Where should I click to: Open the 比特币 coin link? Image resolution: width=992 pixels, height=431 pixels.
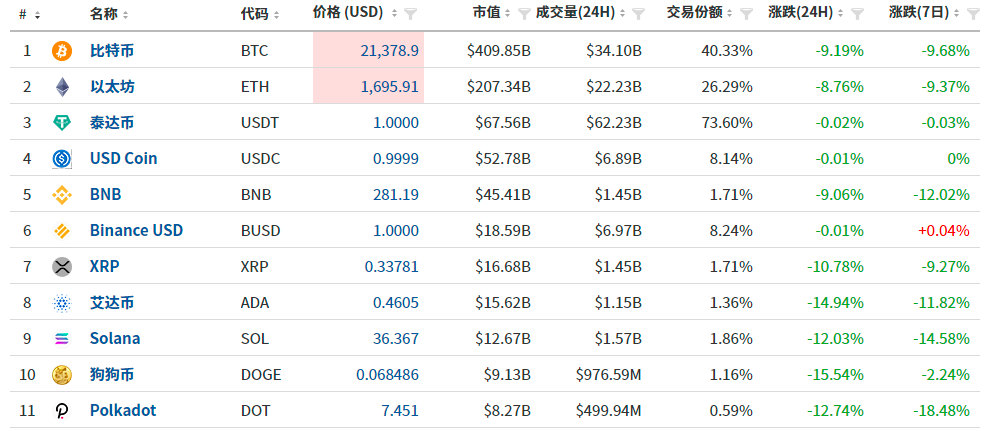pos(112,51)
